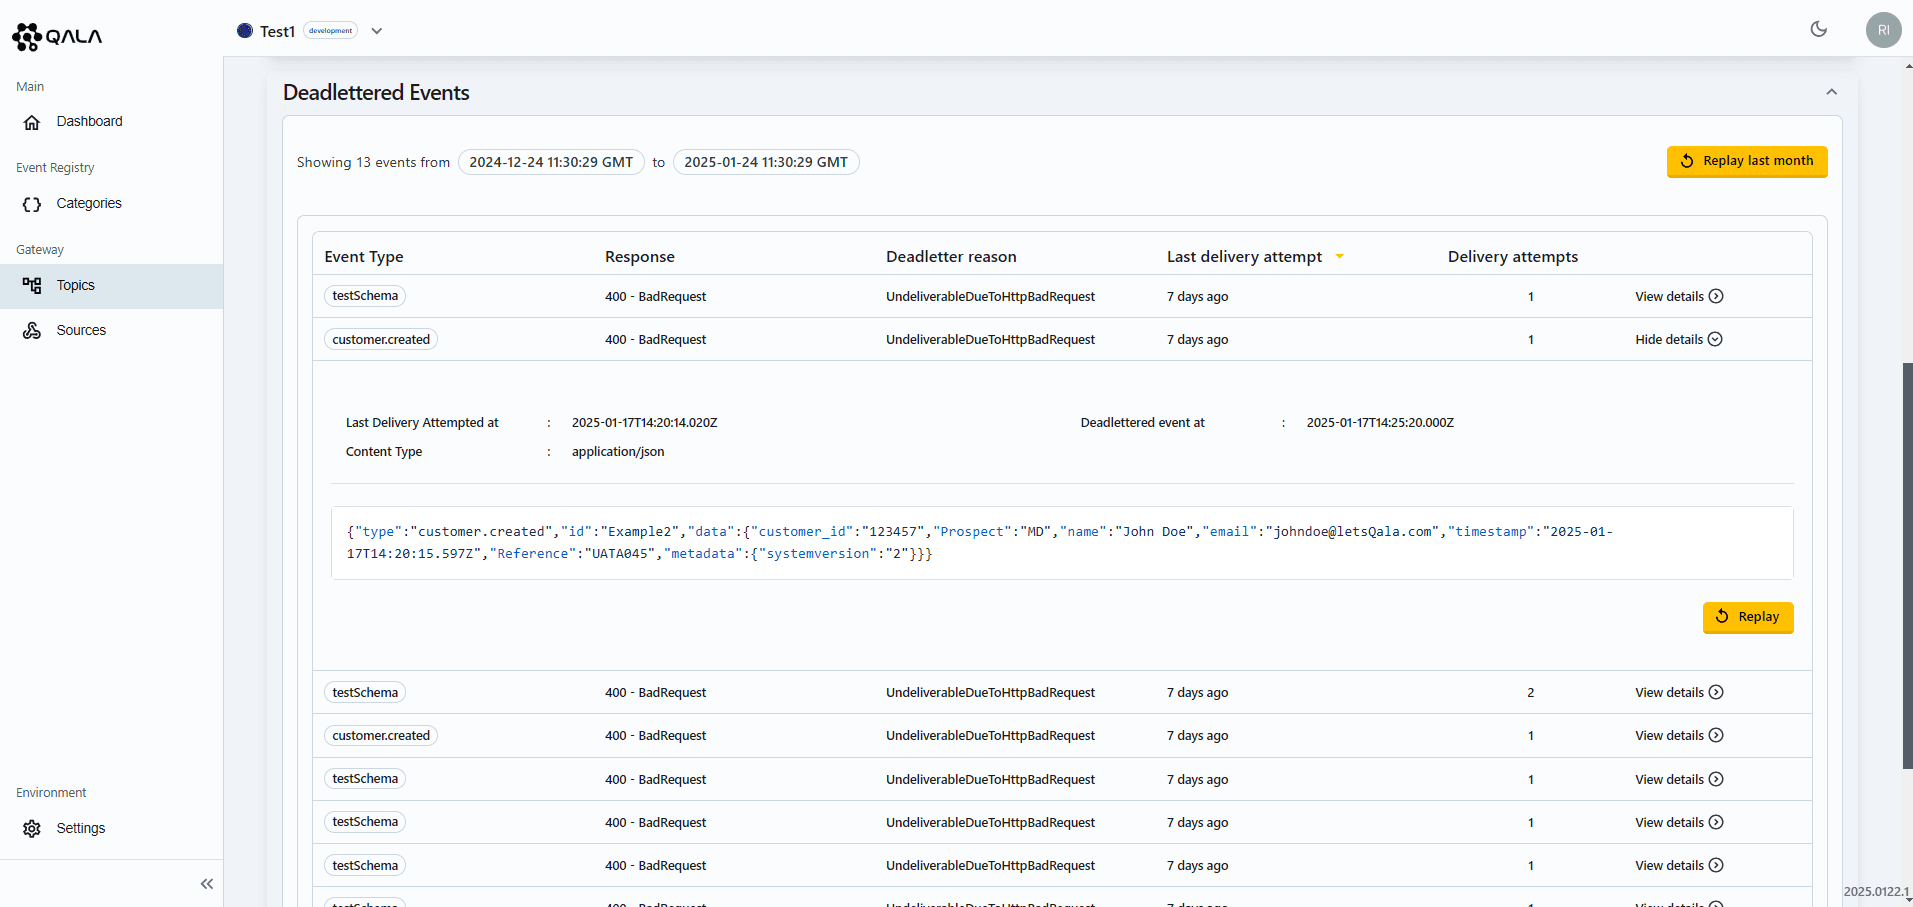Image resolution: width=1913 pixels, height=907 pixels.
Task: Replay the expanded customer.created event
Action: [1747, 617]
